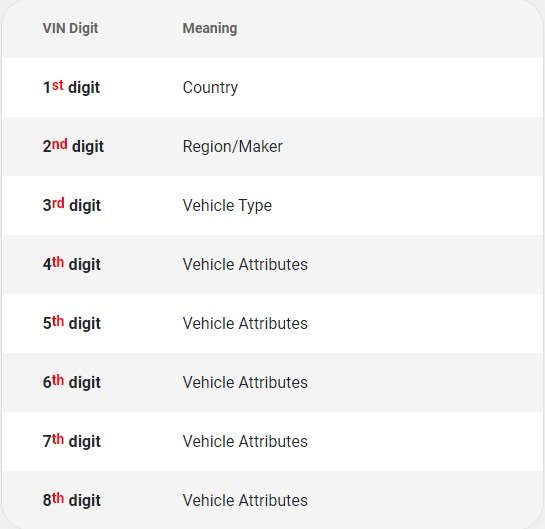Select the 4th digit label
This screenshot has height=529, width=545.
[x=72, y=264]
